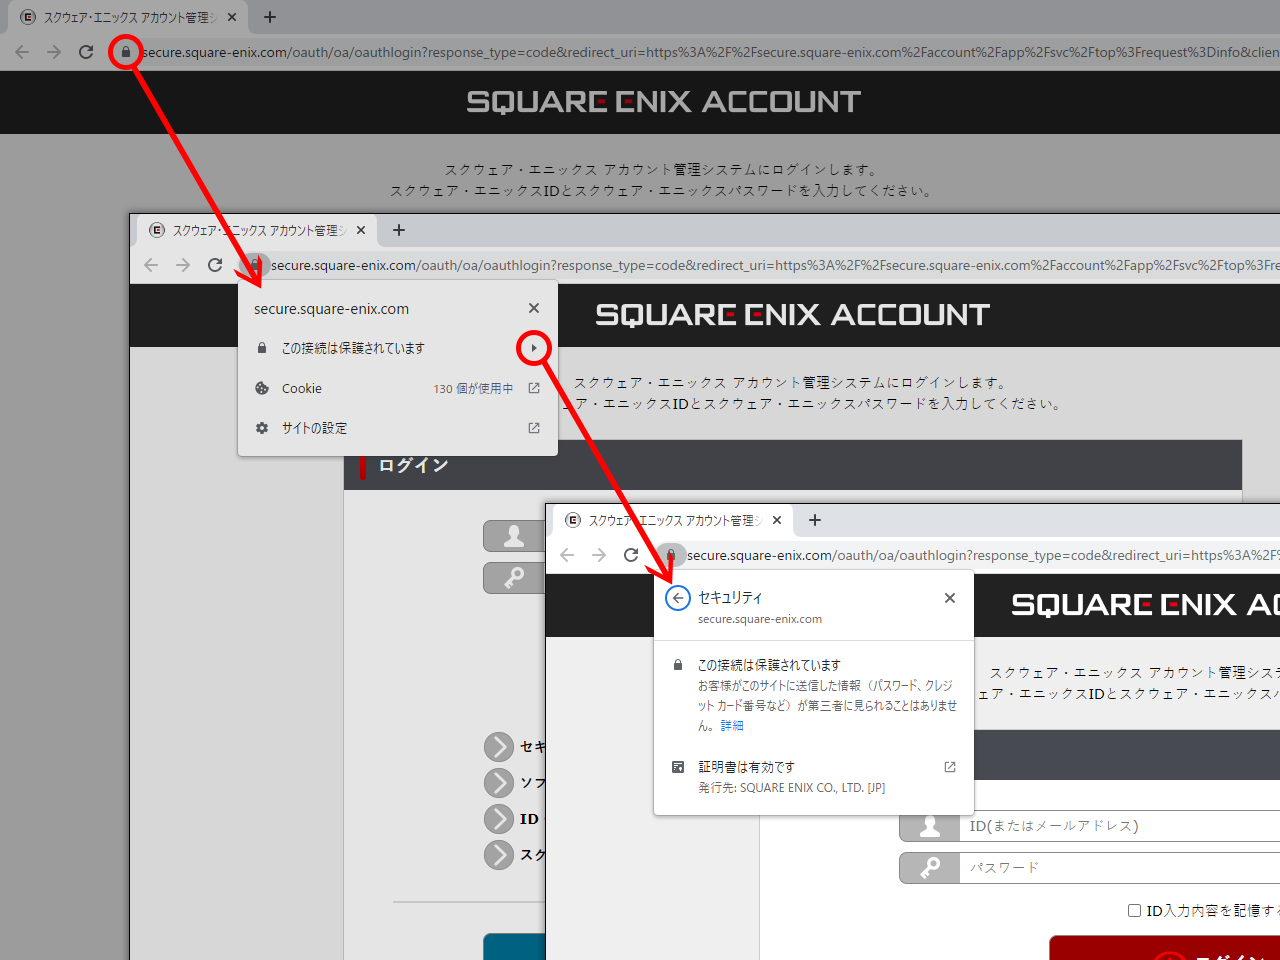Select the back window's スクウェア・エニックス tab
The width and height of the screenshot is (1280, 960).
(128, 17)
